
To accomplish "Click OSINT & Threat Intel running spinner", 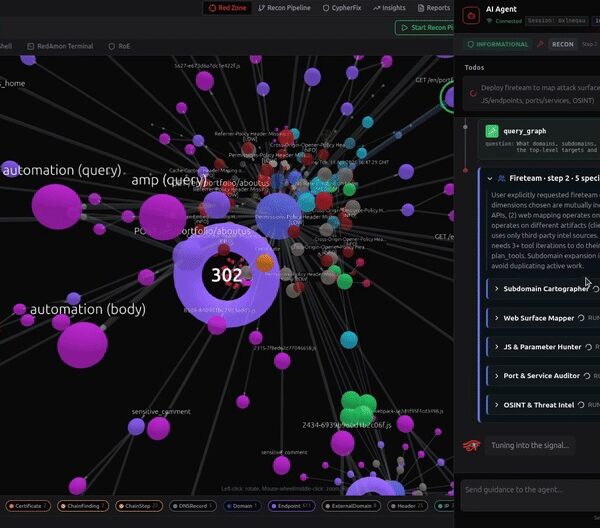I will coord(581,405).
